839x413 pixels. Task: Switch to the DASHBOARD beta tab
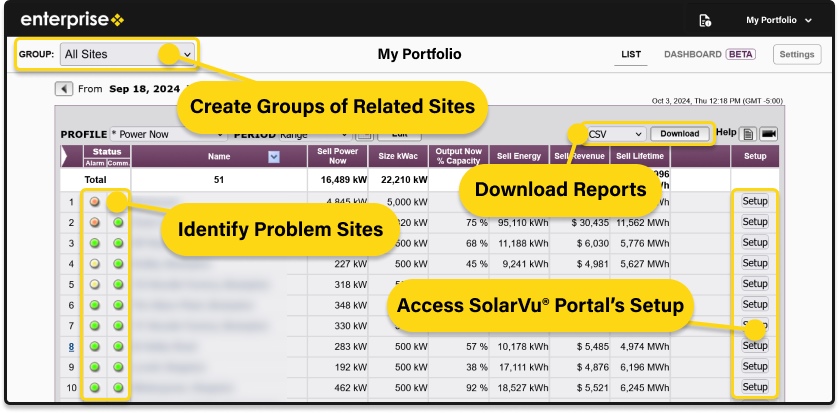[x=709, y=54]
